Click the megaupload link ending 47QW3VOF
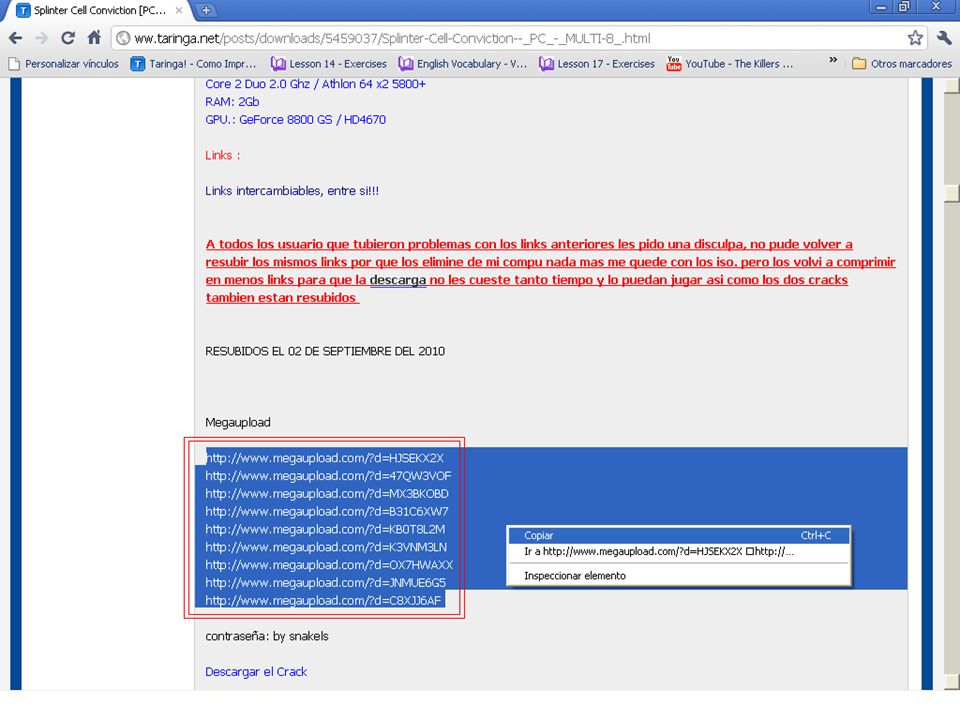The width and height of the screenshot is (960, 720). click(x=328, y=476)
